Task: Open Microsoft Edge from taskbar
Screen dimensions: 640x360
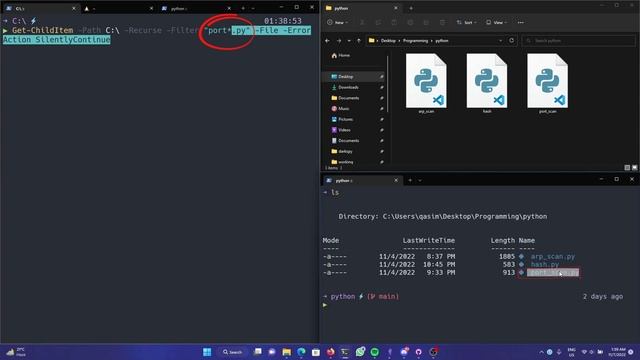Action: coord(301,352)
